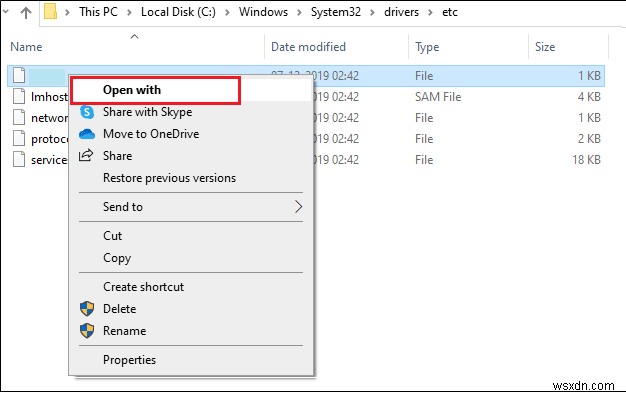
Task: Select the networks file name
Action: [x=50, y=118]
